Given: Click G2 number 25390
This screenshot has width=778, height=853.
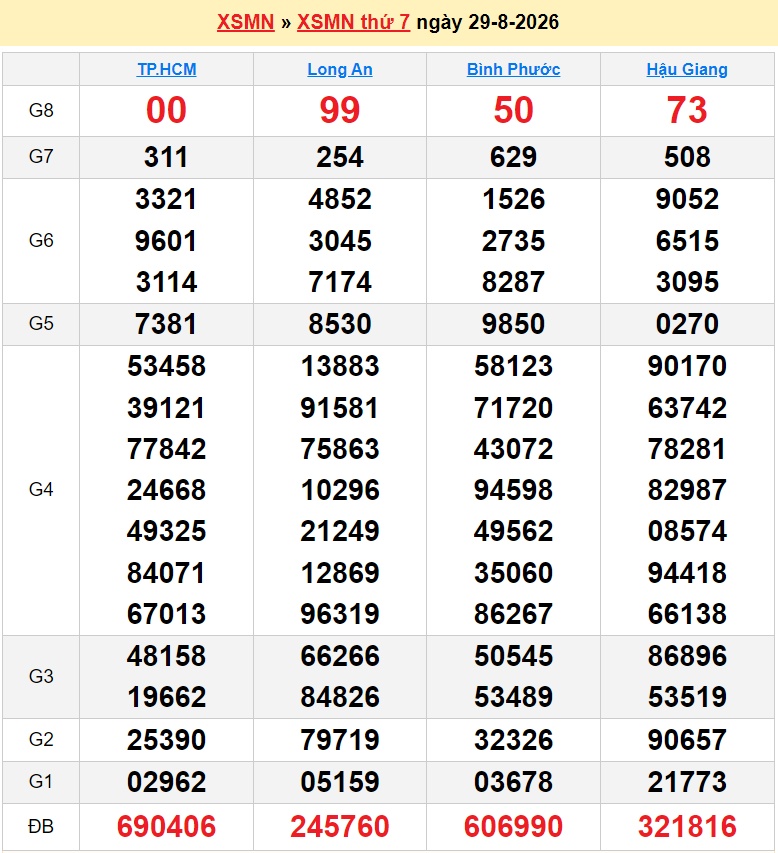Looking at the screenshot, I should click(x=166, y=740).
